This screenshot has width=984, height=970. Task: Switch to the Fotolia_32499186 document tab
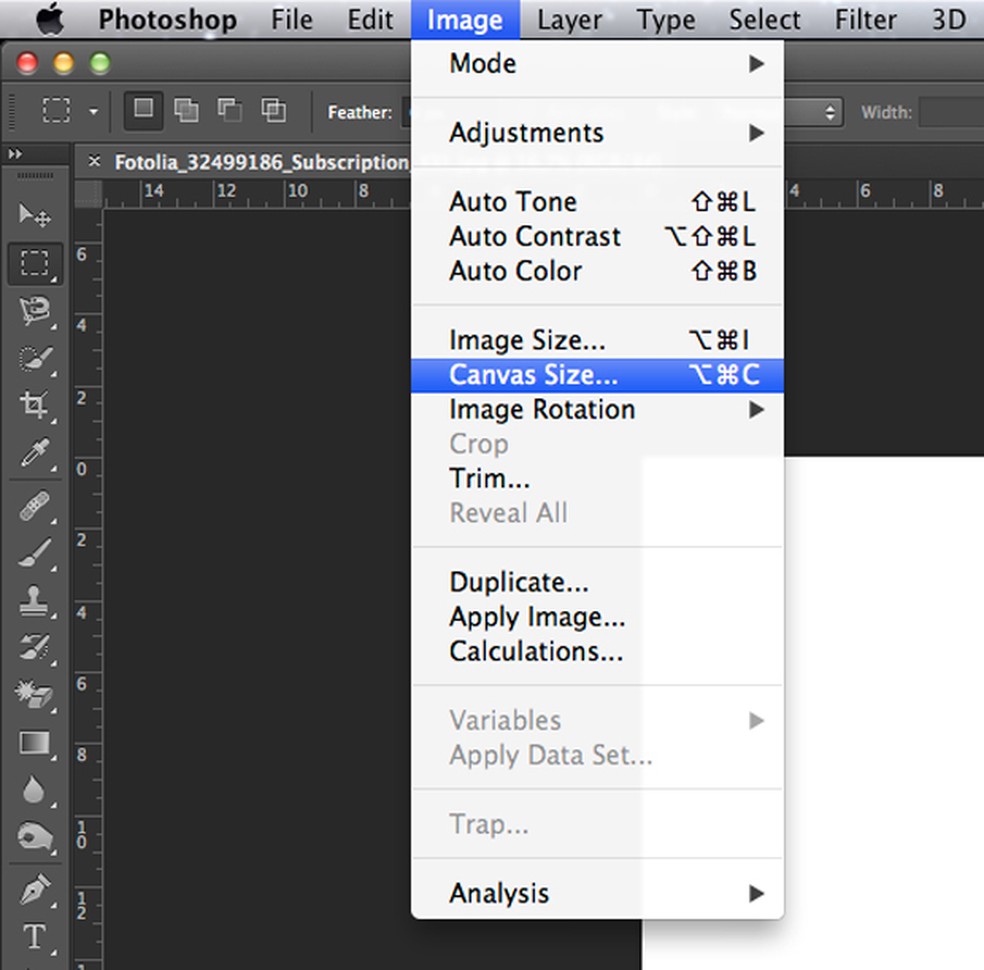tap(261, 162)
